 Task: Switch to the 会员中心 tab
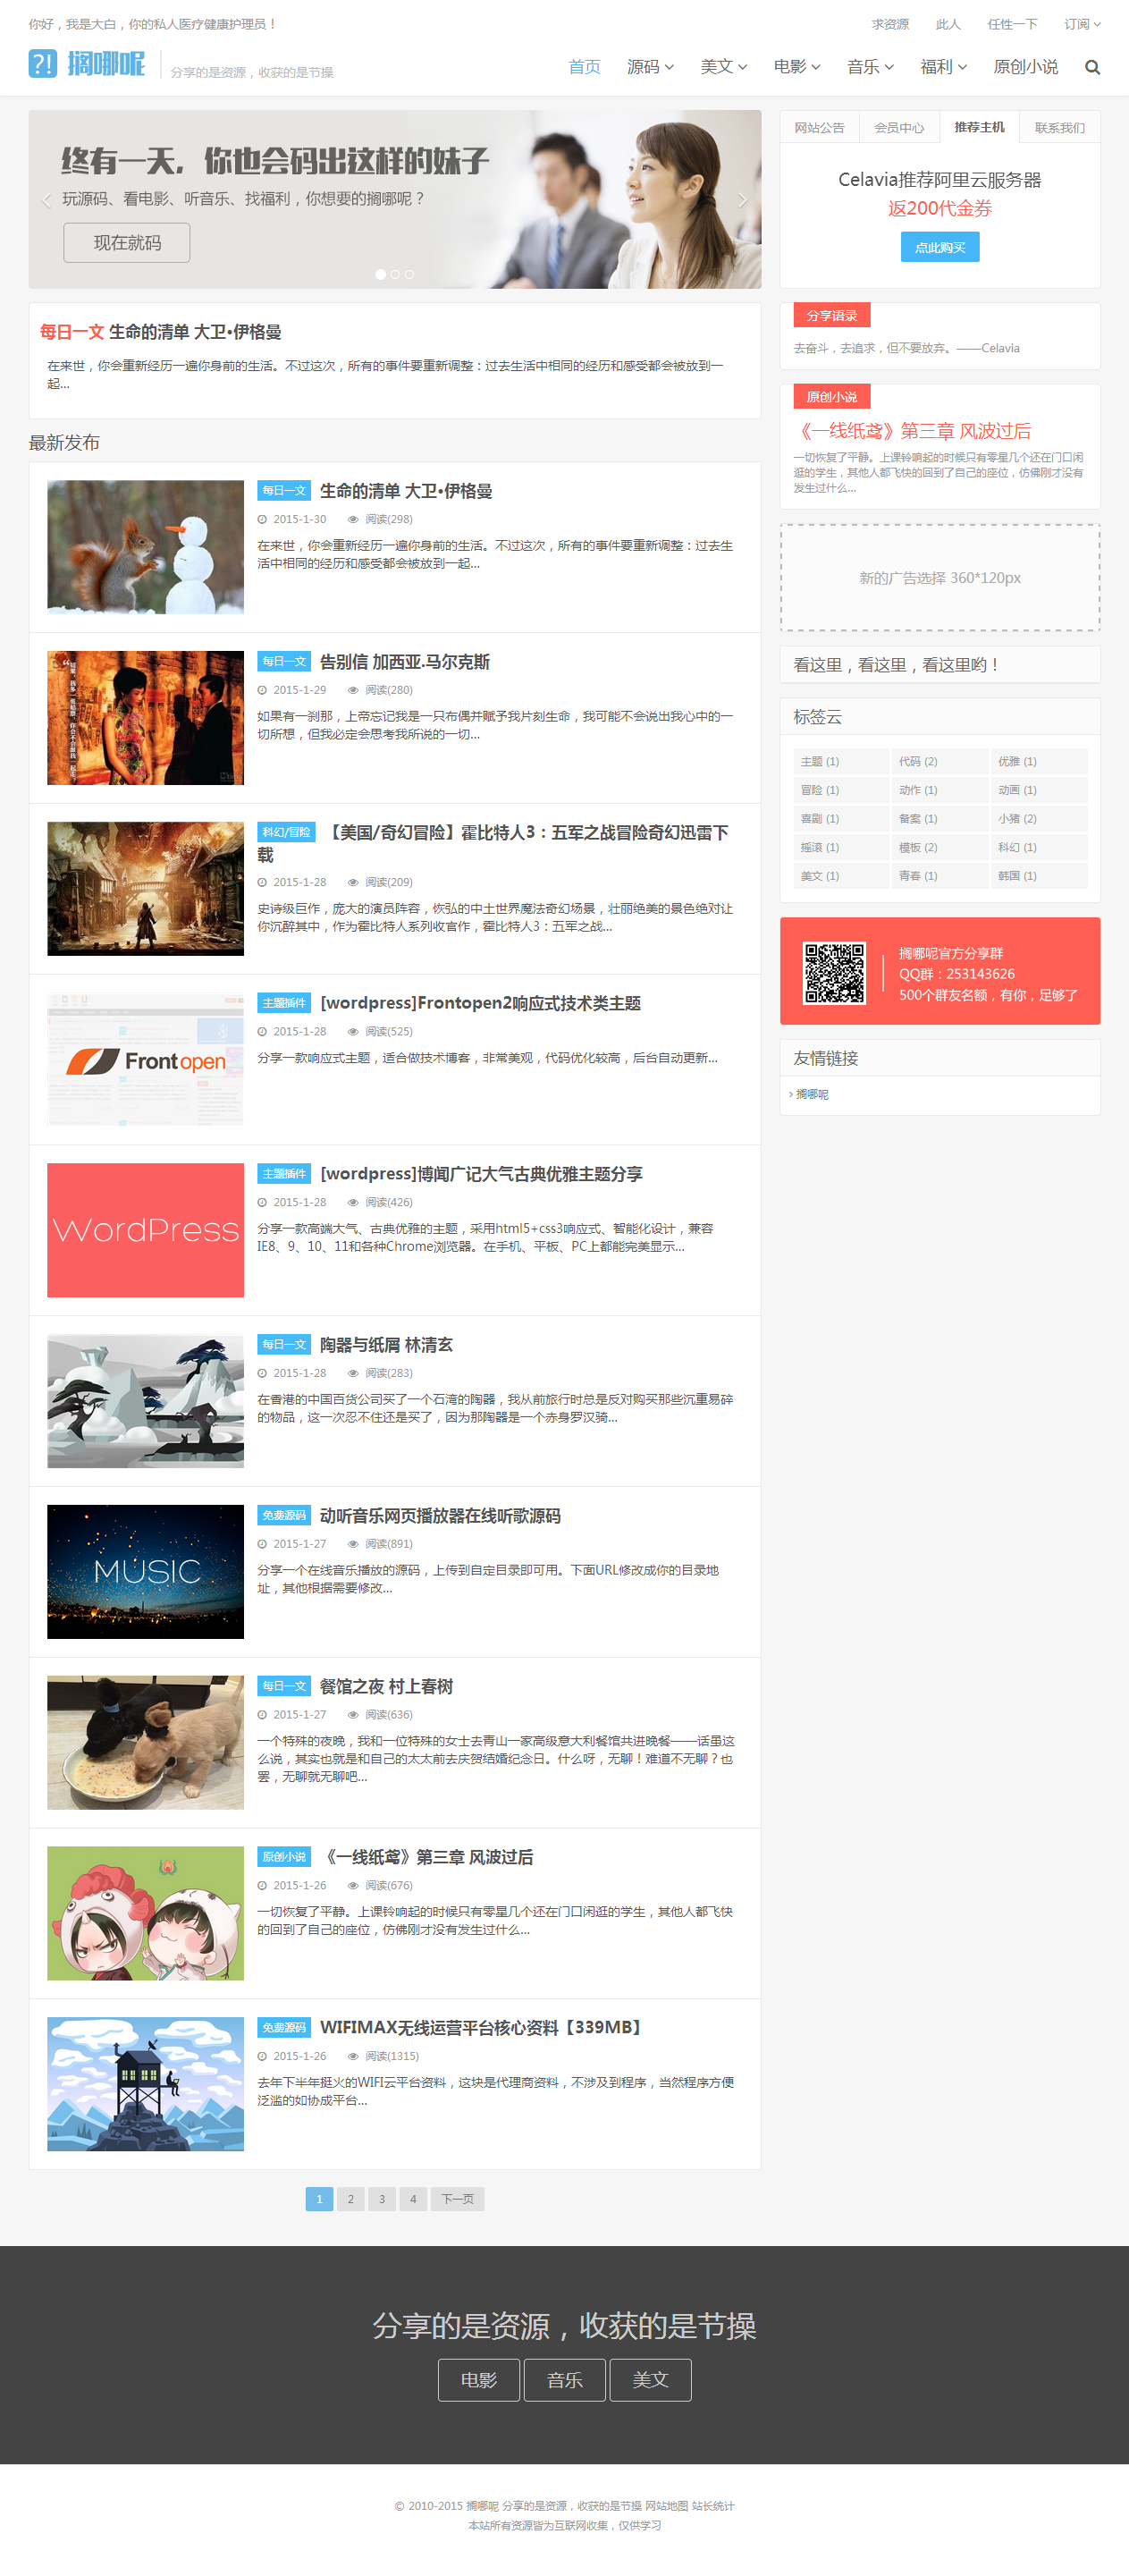[x=899, y=128]
